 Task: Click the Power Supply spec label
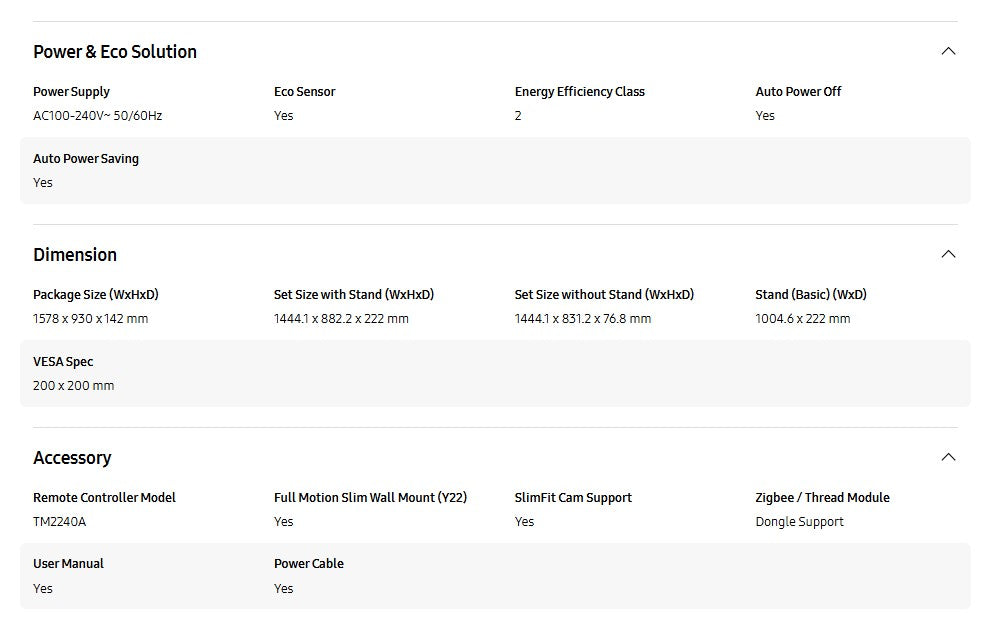71,92
